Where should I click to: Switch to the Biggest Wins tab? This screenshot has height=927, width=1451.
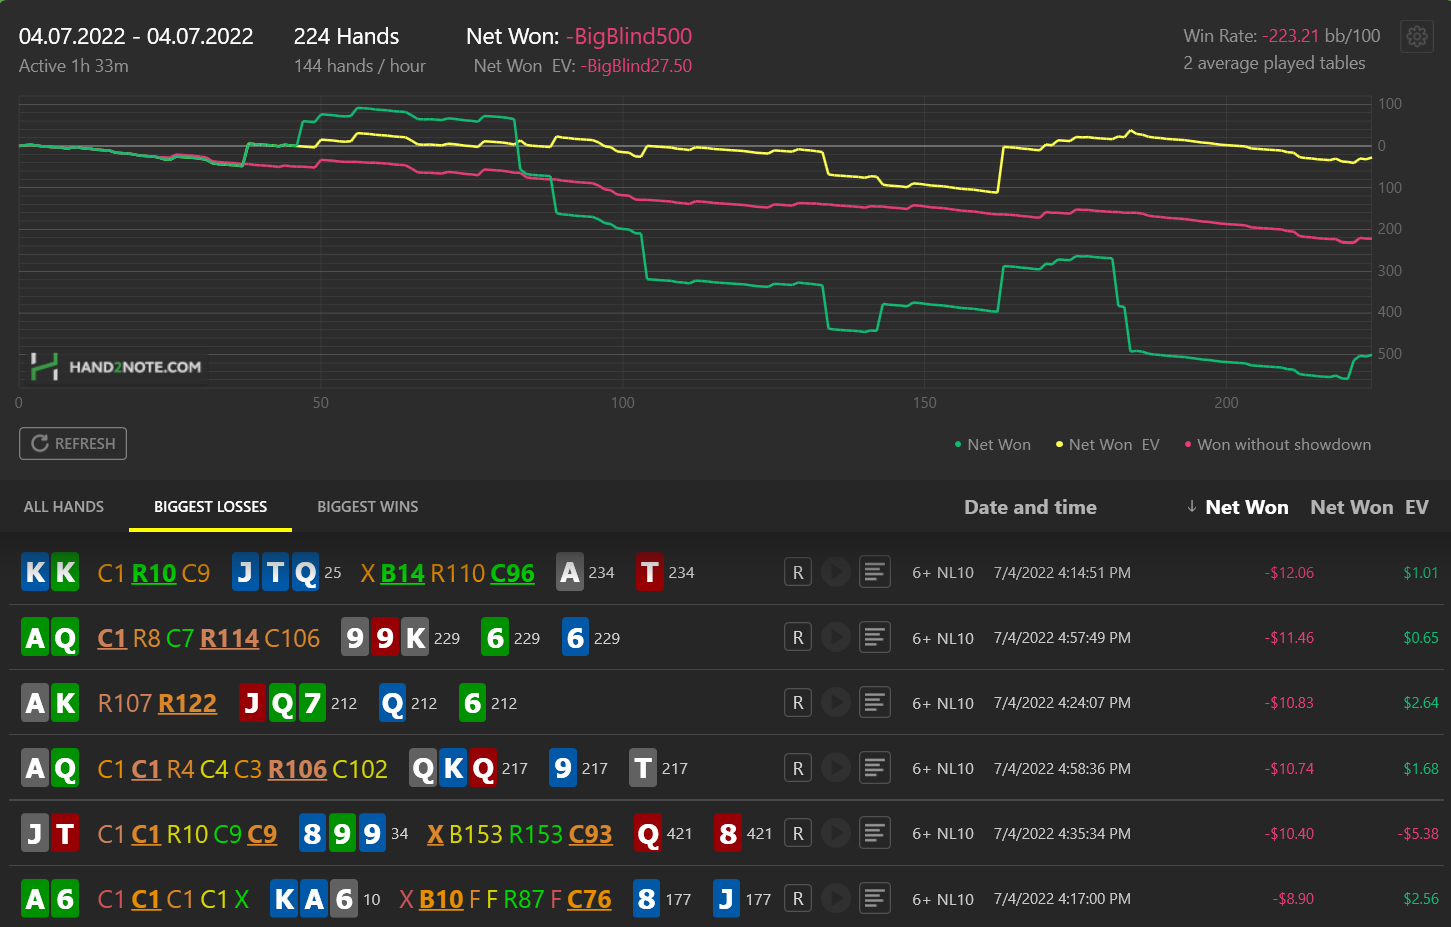(368, 507)
